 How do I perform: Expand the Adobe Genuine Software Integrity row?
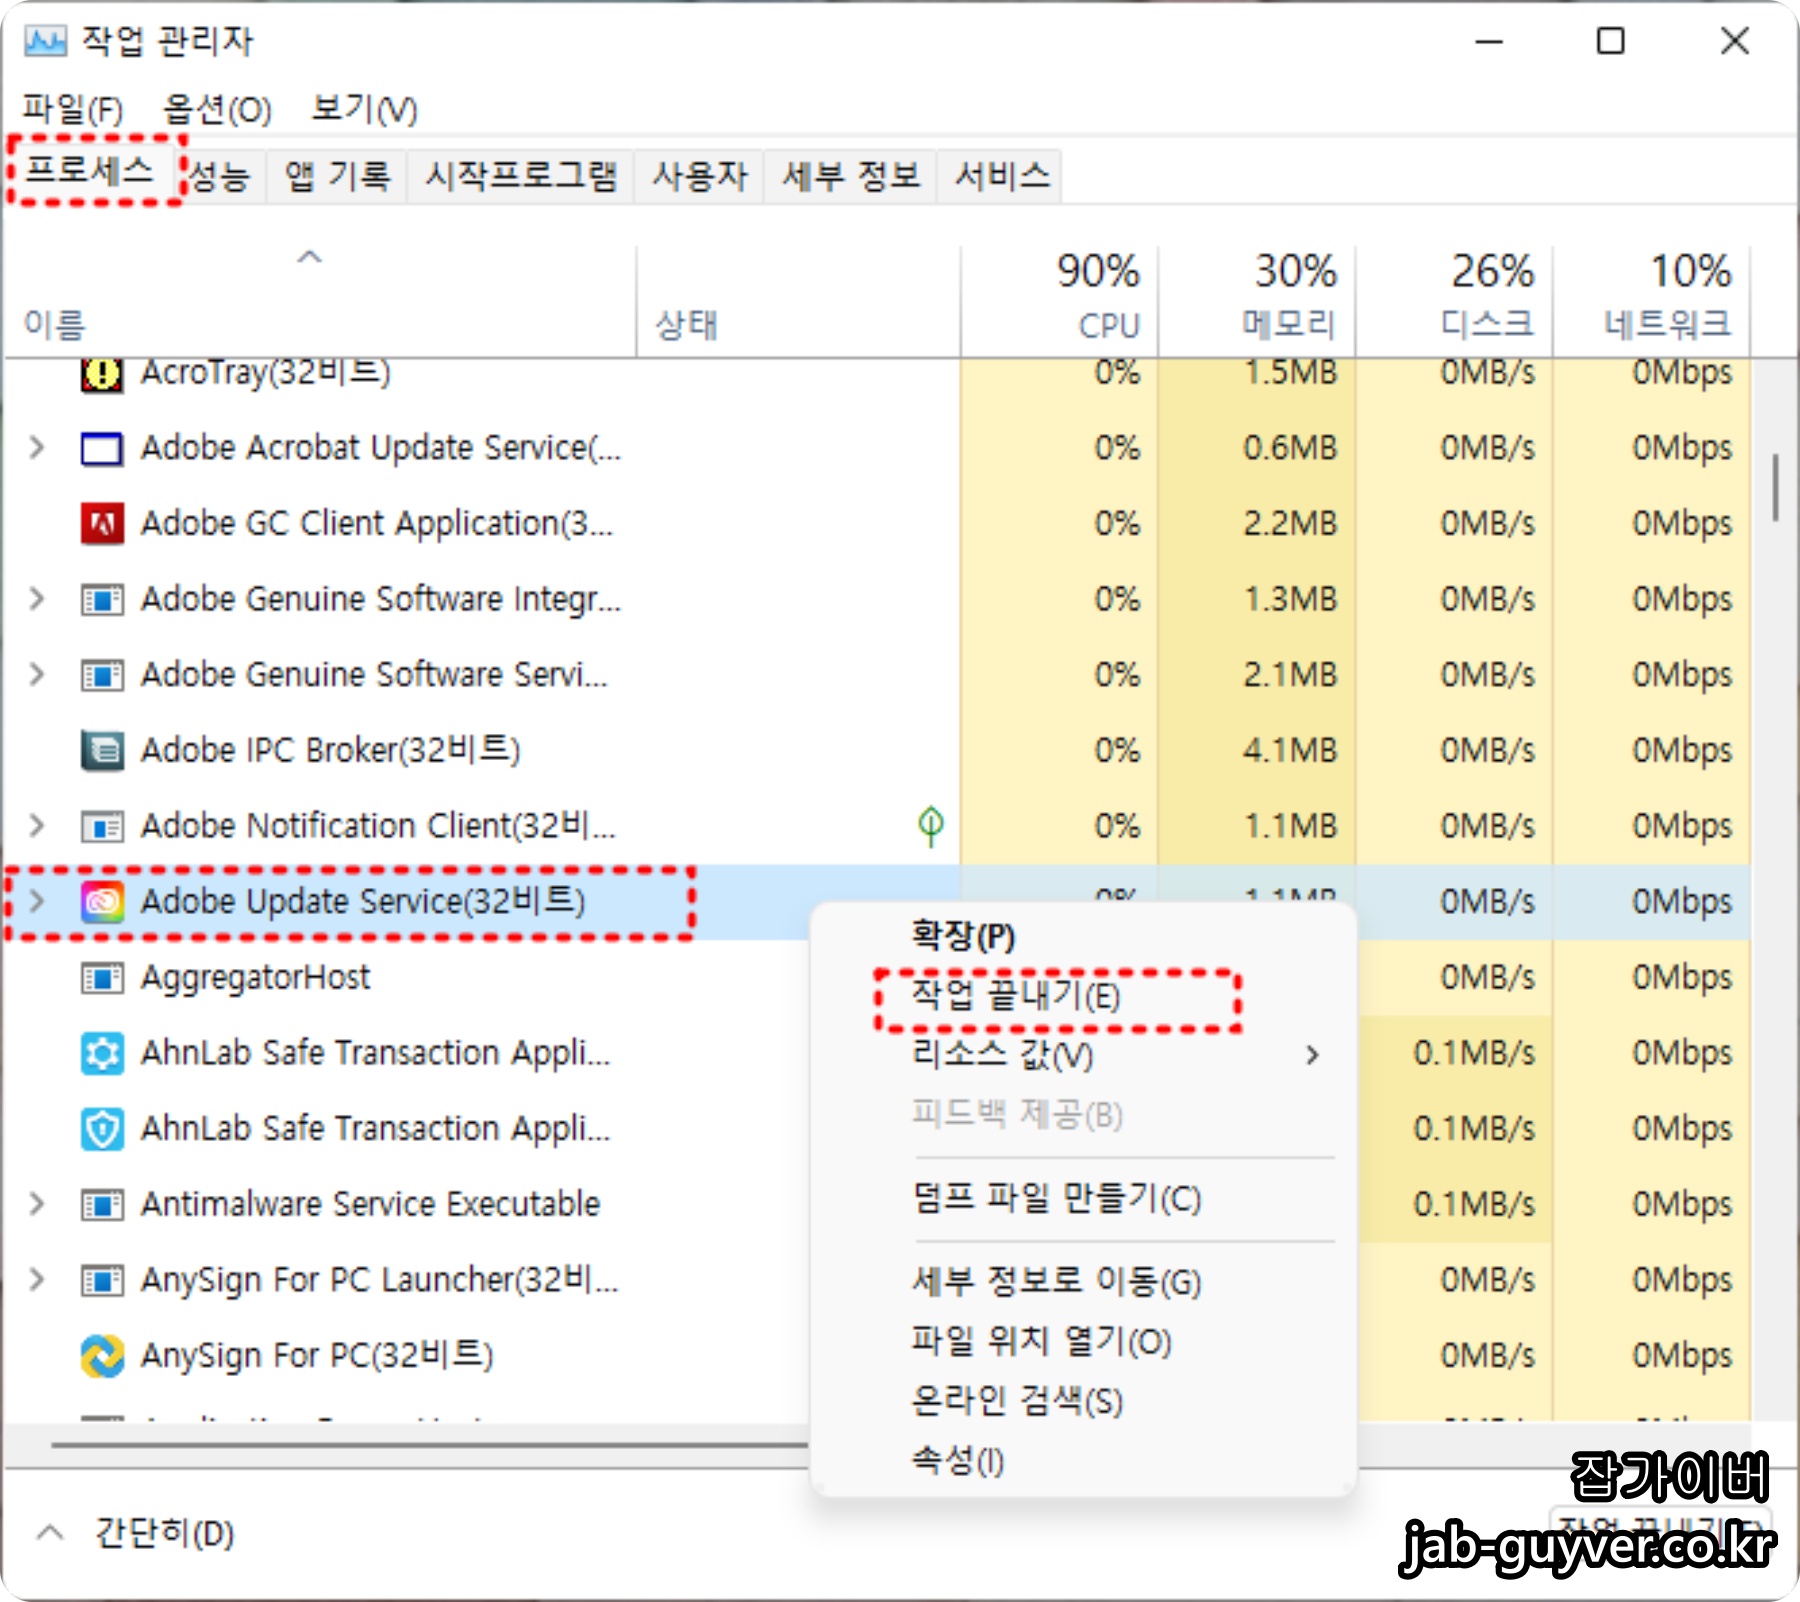click(37, 599)
